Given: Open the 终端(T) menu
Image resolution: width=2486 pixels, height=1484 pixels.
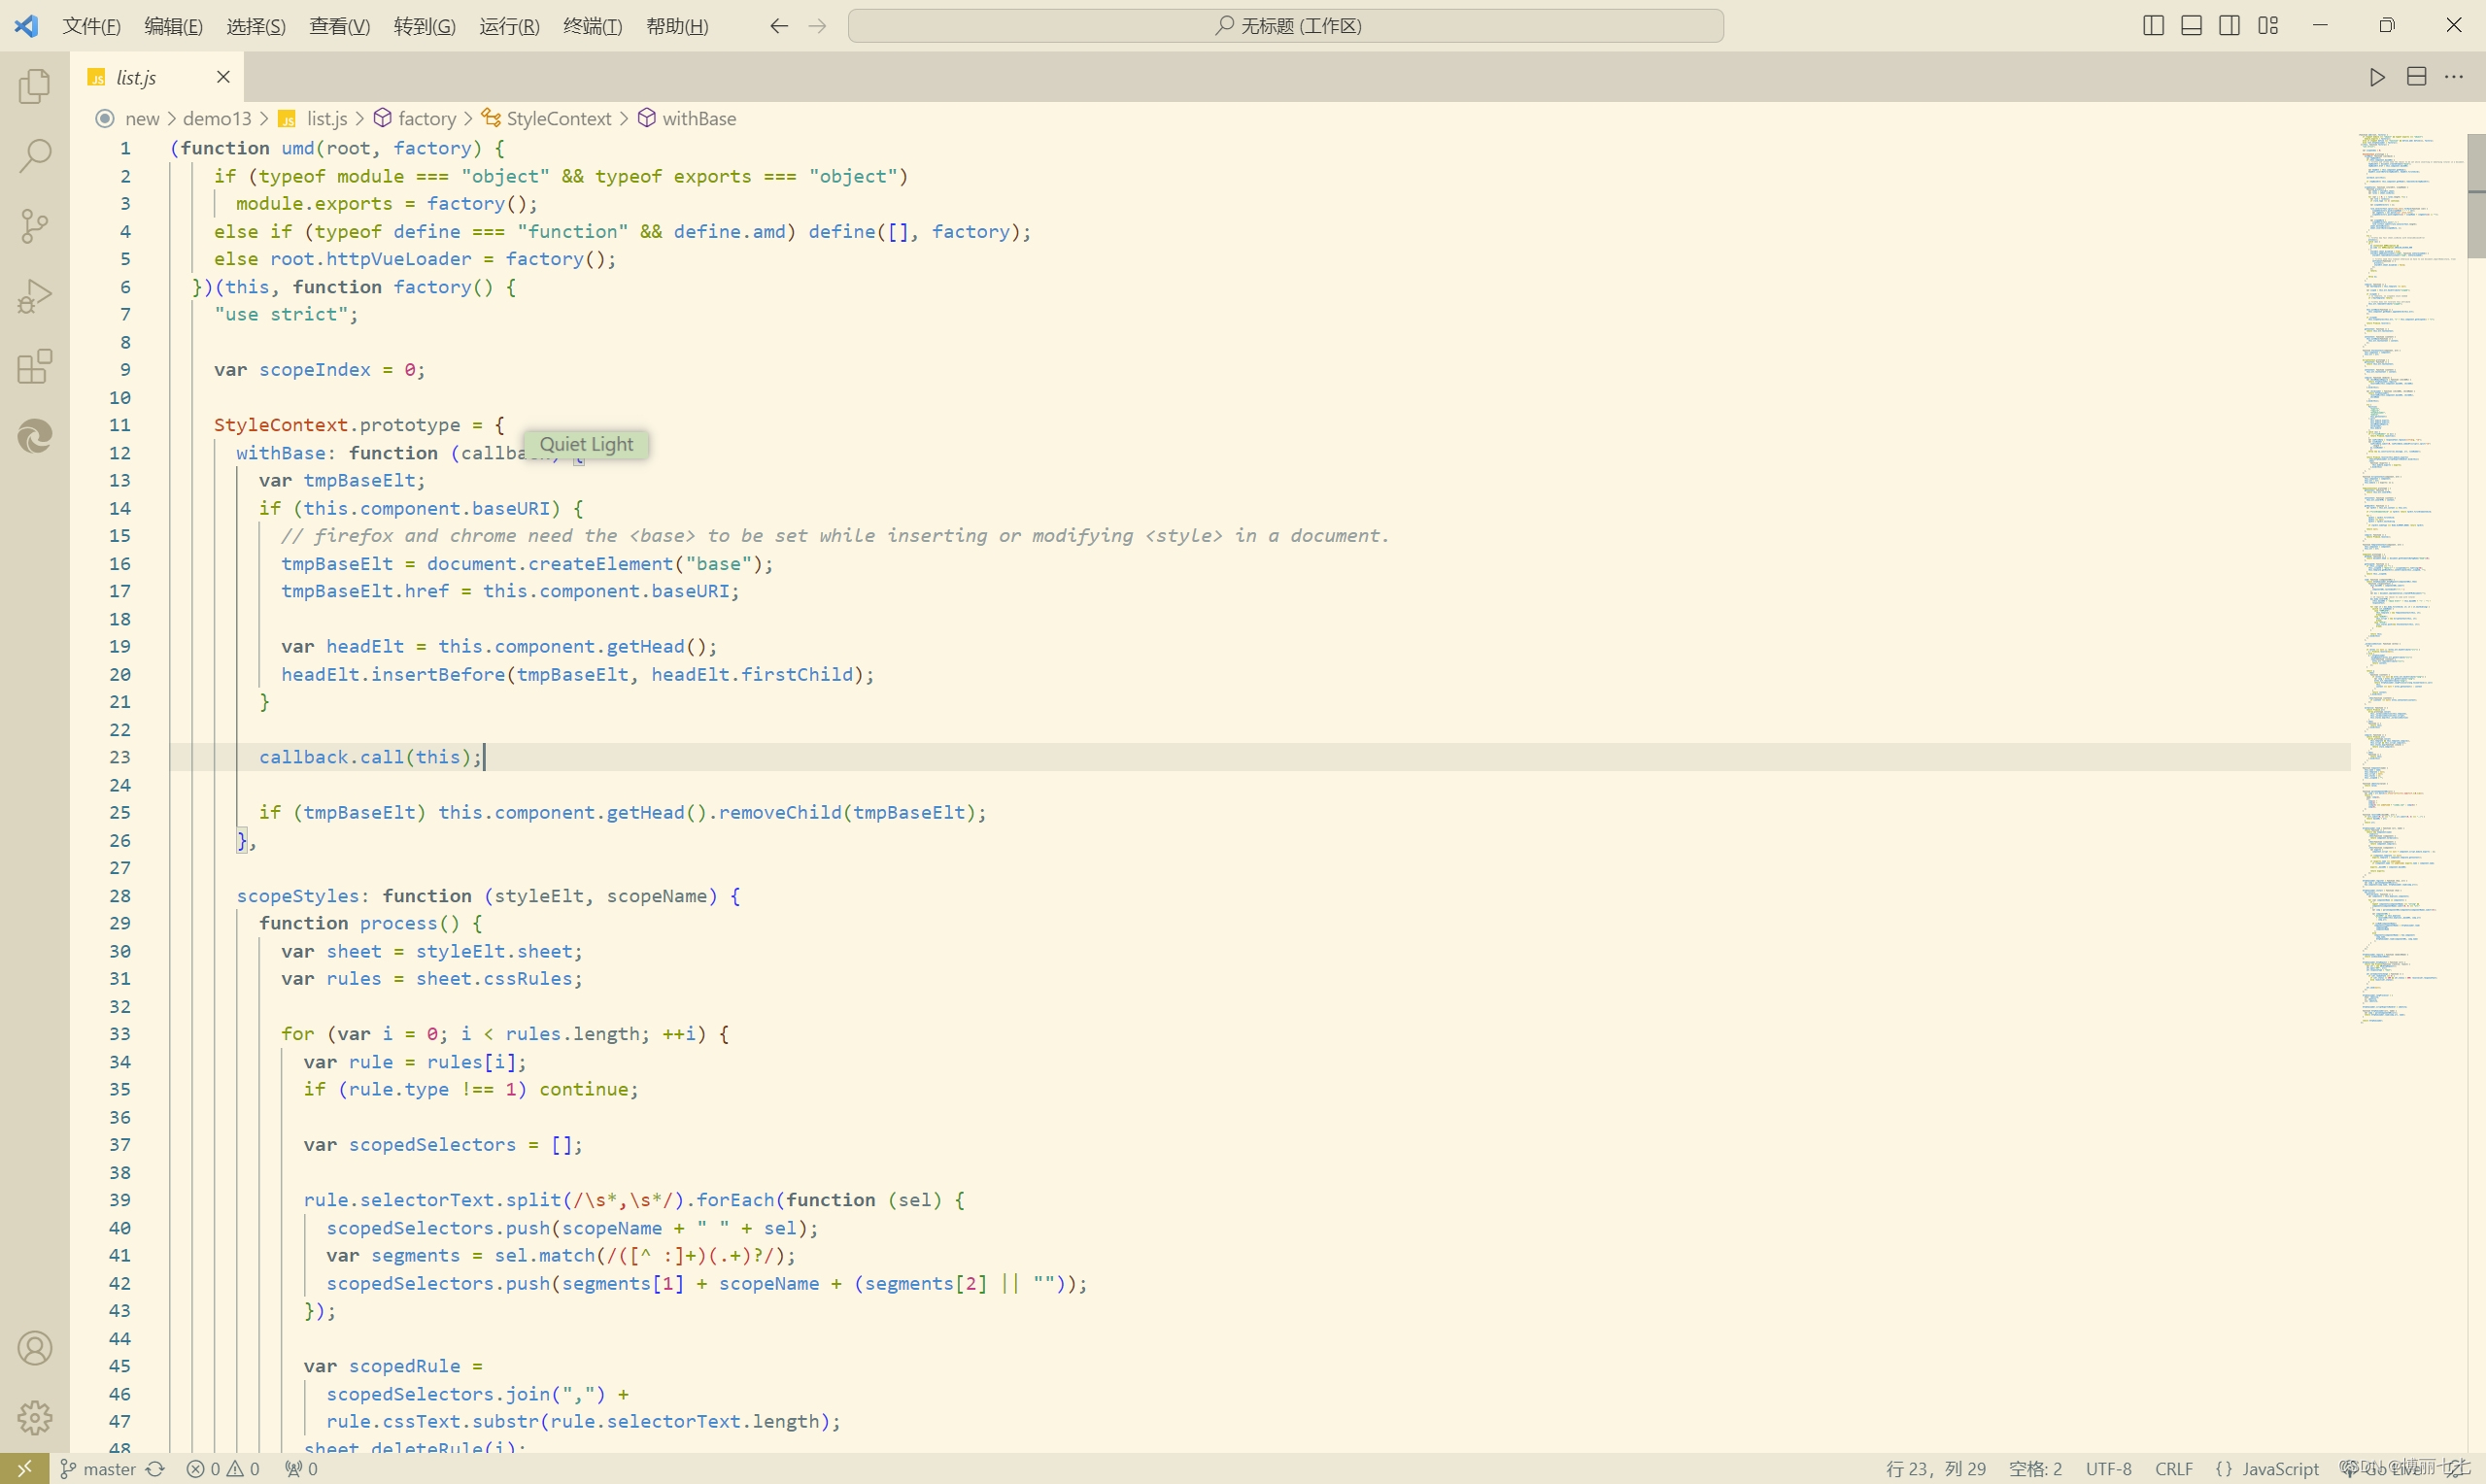Looking at the screenshot, I should click(592, 26).
